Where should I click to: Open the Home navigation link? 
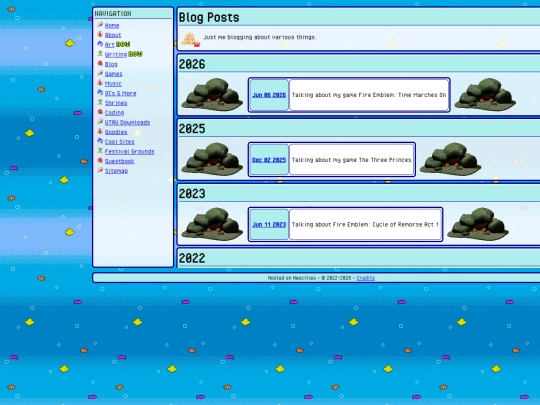pos(112,25)
